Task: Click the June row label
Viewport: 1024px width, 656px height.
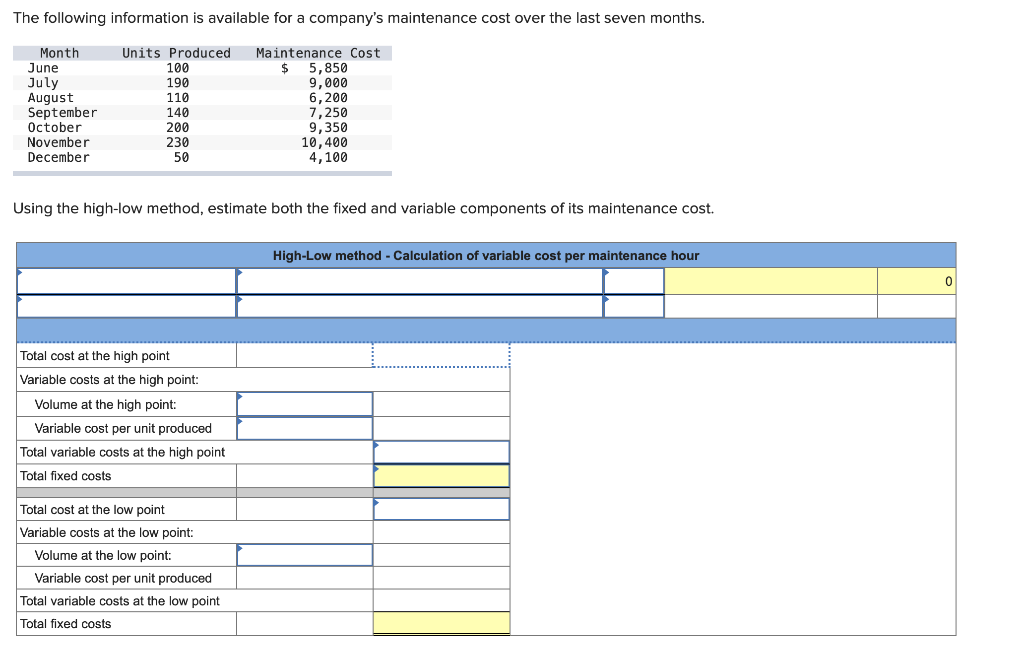Action: click(x=43, y=68)
